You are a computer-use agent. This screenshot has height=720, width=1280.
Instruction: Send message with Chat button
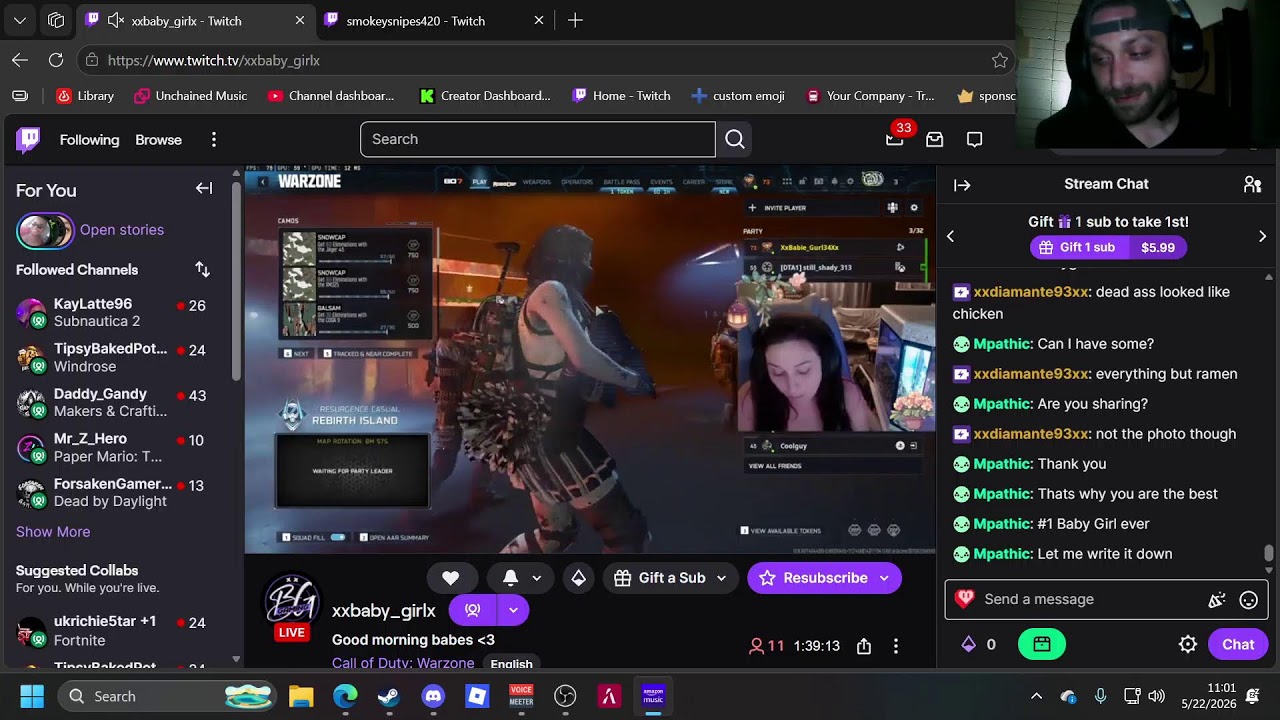coord(1237,645)
